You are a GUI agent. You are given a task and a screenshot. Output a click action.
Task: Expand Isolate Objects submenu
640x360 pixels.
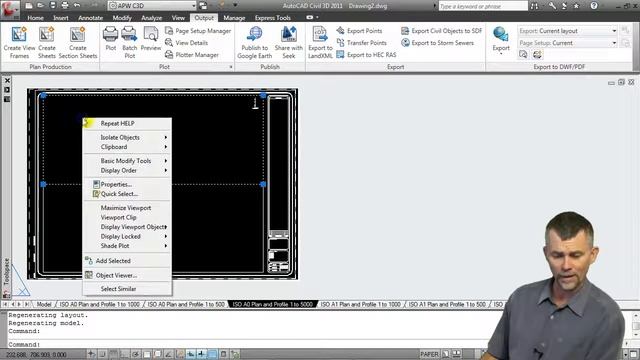(127, 137)
